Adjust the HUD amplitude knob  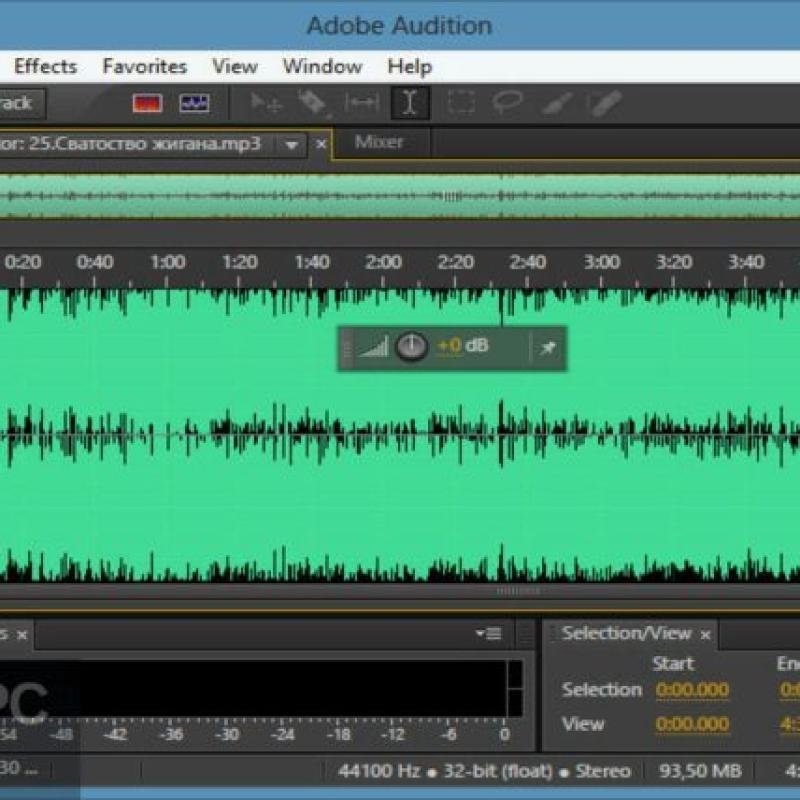[411, 346]
